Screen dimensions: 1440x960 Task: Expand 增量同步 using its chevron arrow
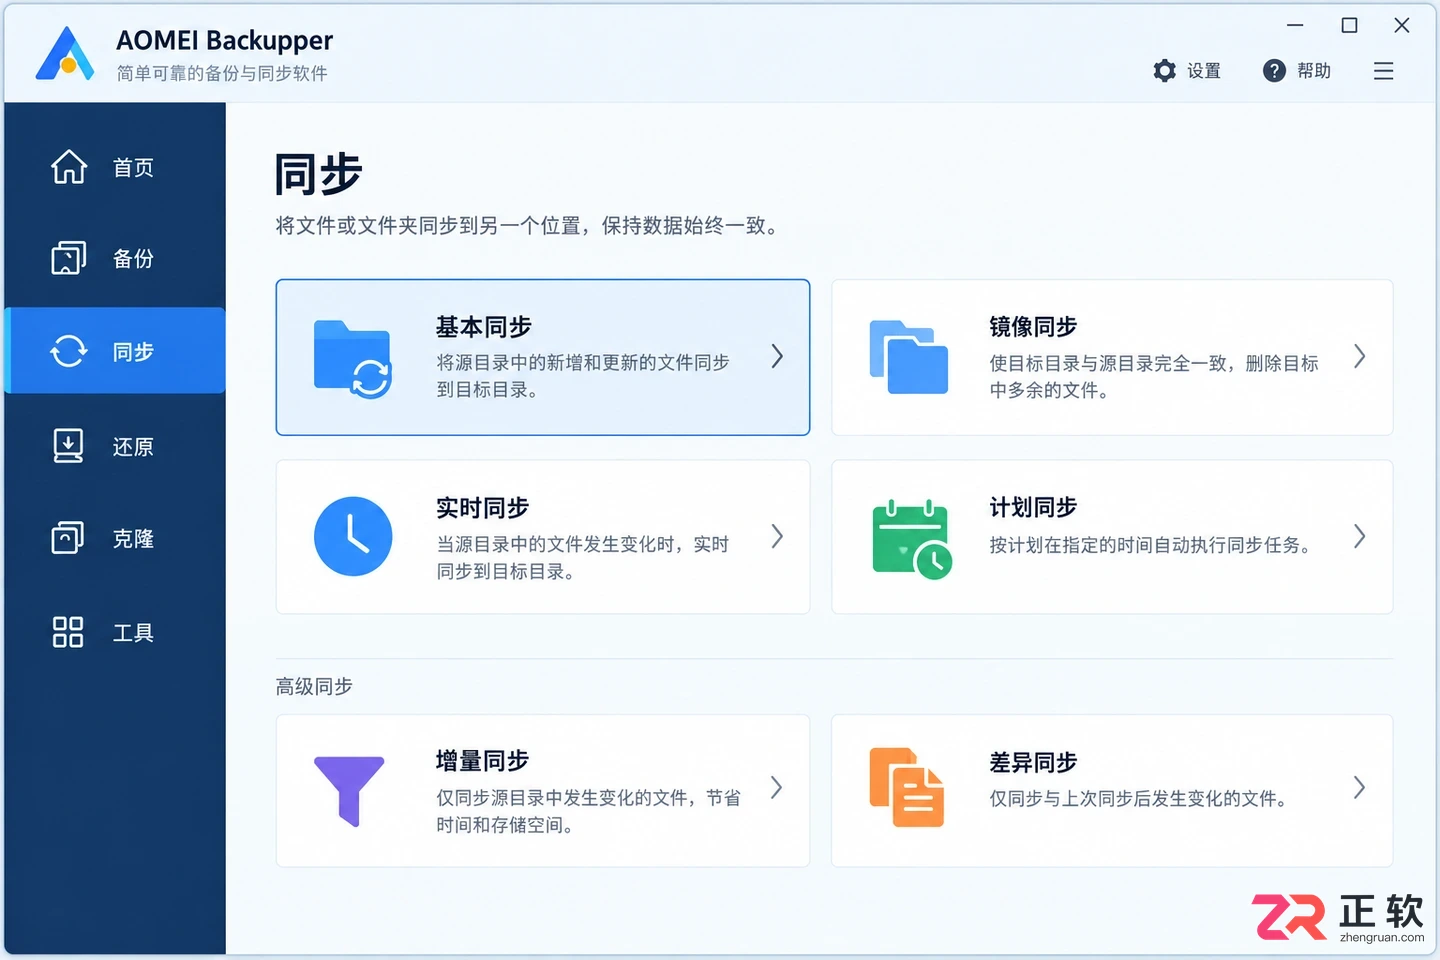pos(777,787)
